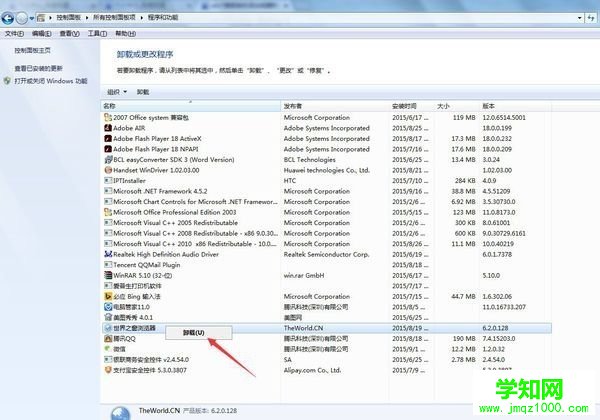This screenshot has width=600, height=420.
Task: Open the 帮助(H) menu
Action: click(126, 34)
